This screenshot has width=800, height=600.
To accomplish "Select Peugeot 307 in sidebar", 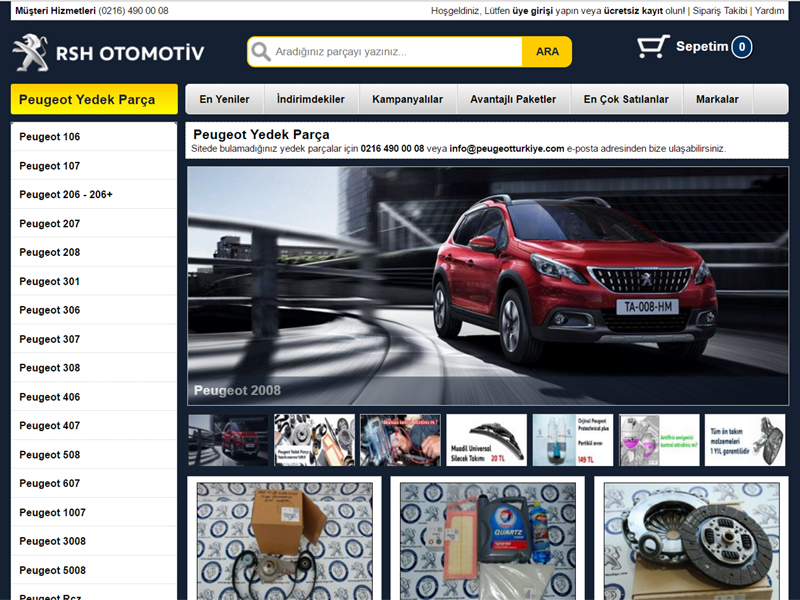I will pyautogui.click(x=94, y=339).
